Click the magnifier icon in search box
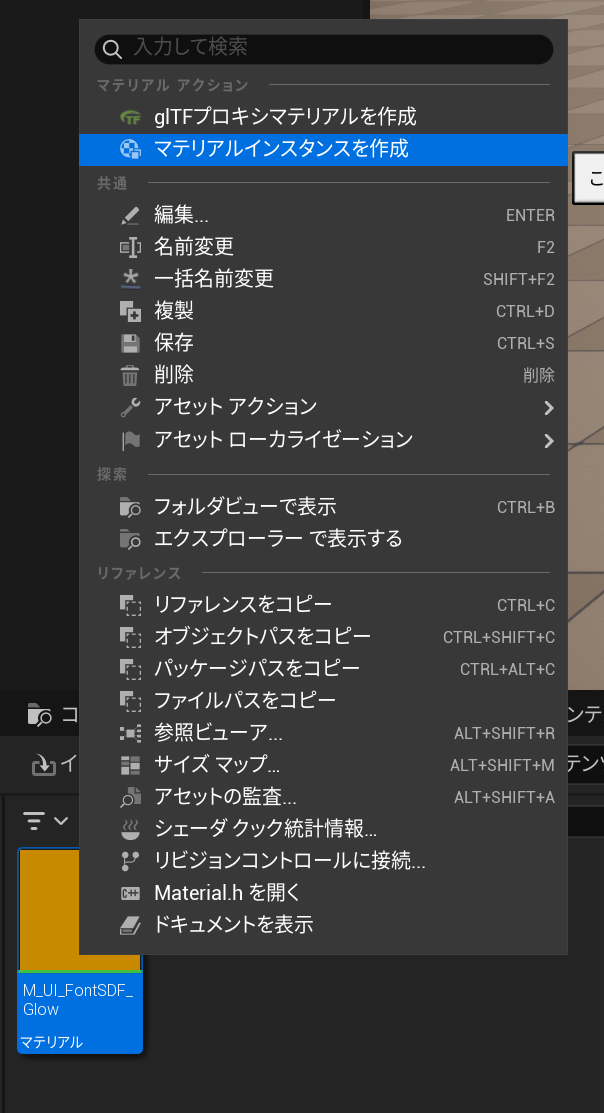Viewport: 604px width, 1113px height. (112, 49)
